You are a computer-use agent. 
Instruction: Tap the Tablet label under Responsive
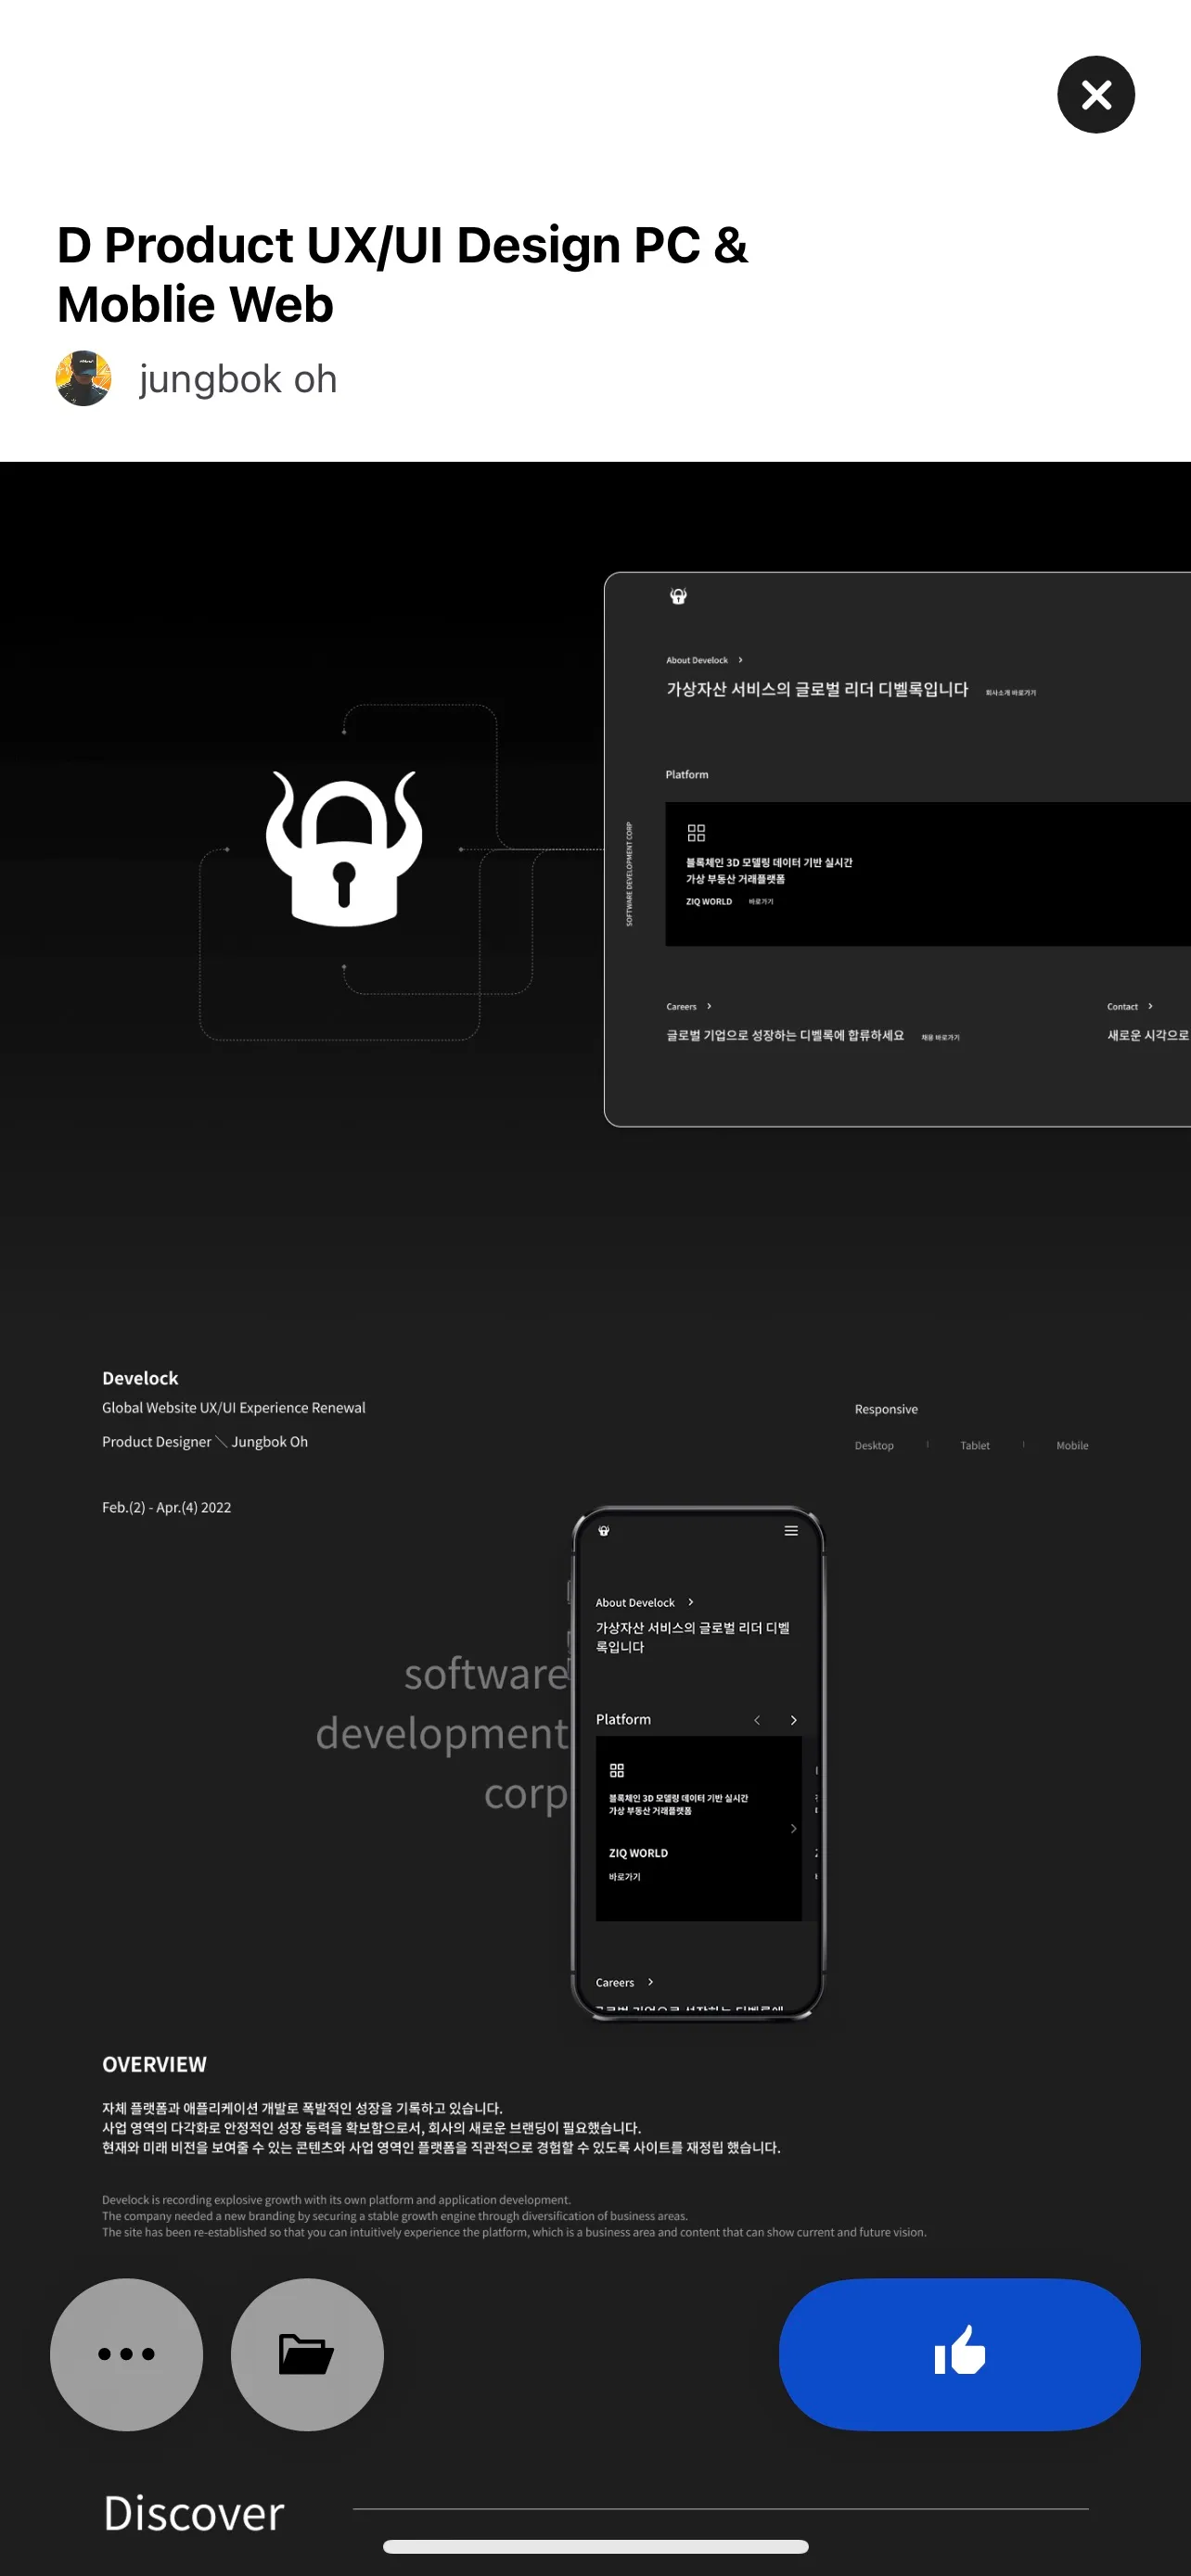tap(975, 1445)
